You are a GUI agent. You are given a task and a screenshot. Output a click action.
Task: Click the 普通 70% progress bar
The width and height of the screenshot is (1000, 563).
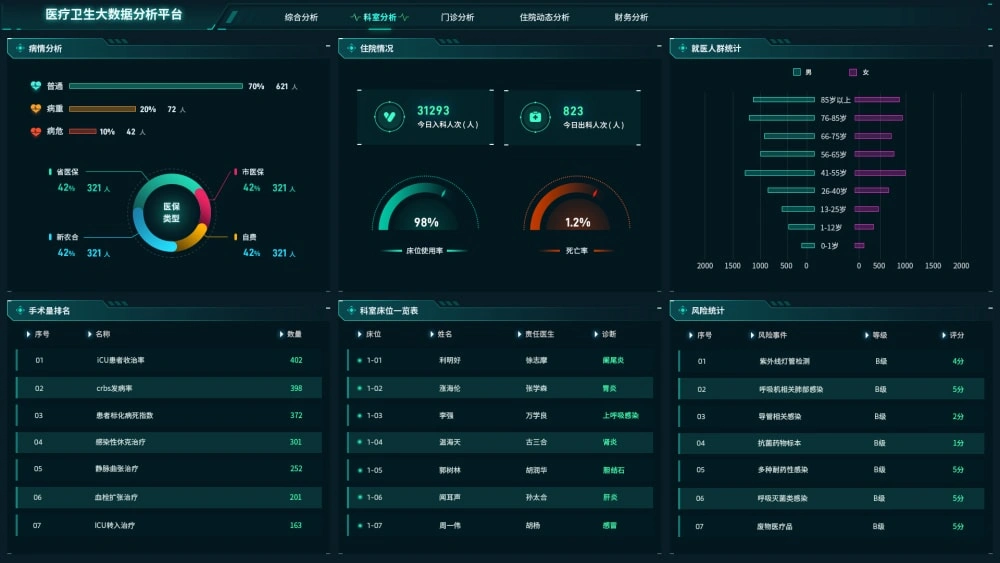(155, 86)
